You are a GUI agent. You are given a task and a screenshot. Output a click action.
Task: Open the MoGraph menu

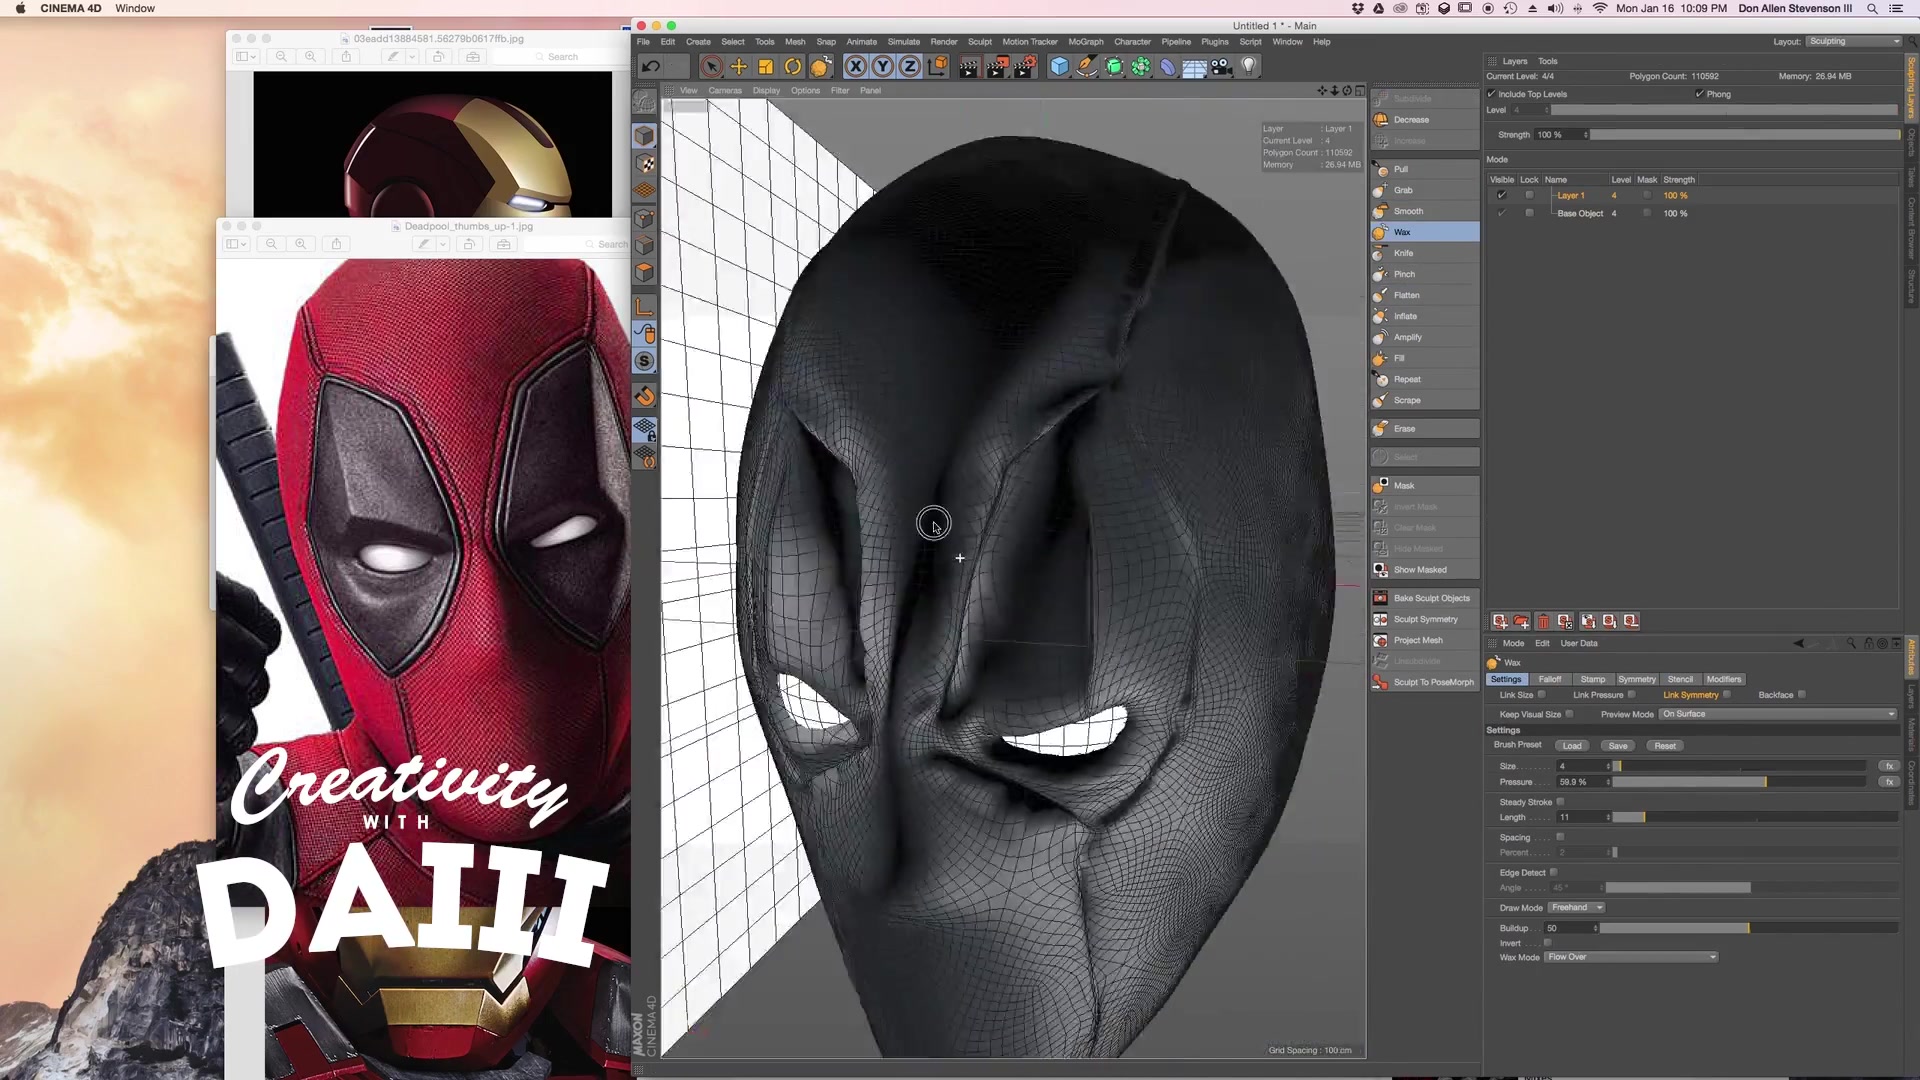tap(1085, 42)
